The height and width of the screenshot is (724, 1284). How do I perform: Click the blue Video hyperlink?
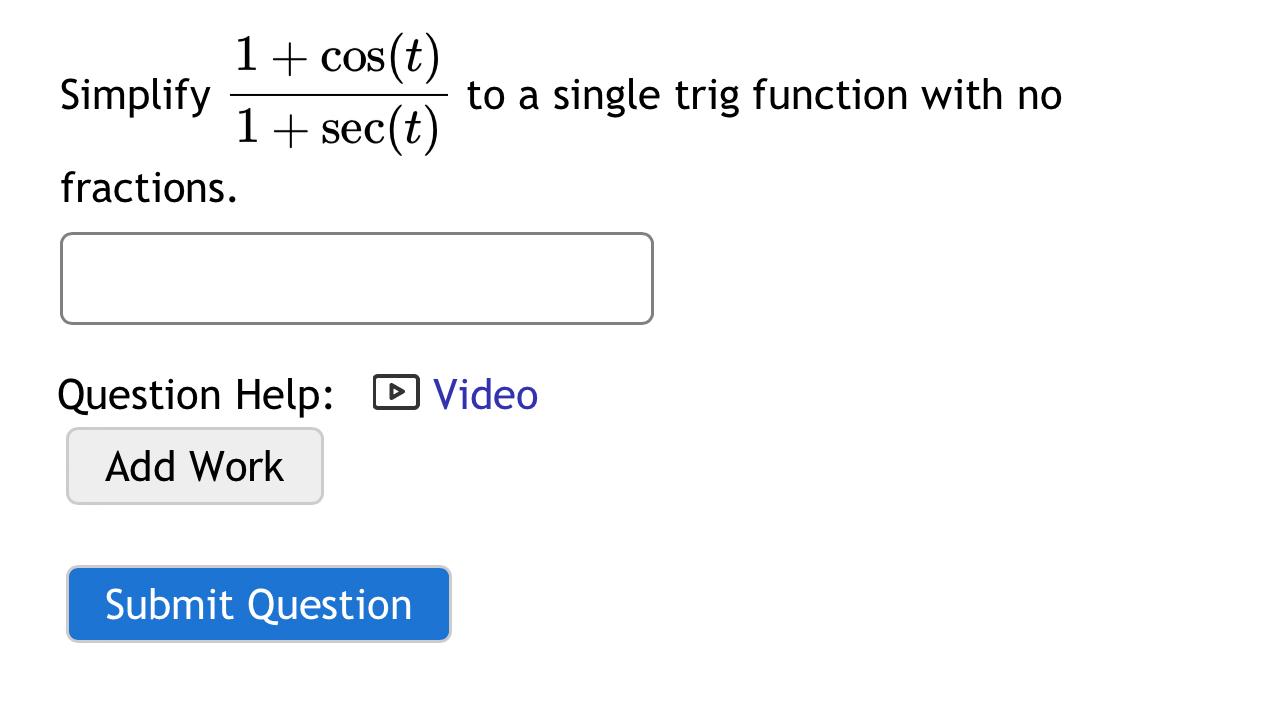click(x=485, y=394)
